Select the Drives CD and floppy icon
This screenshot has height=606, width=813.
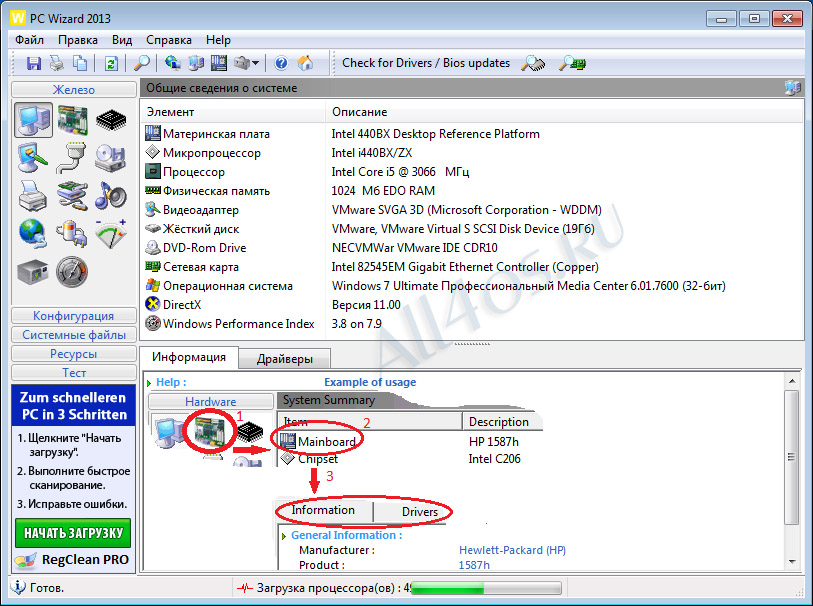(111, 158)
